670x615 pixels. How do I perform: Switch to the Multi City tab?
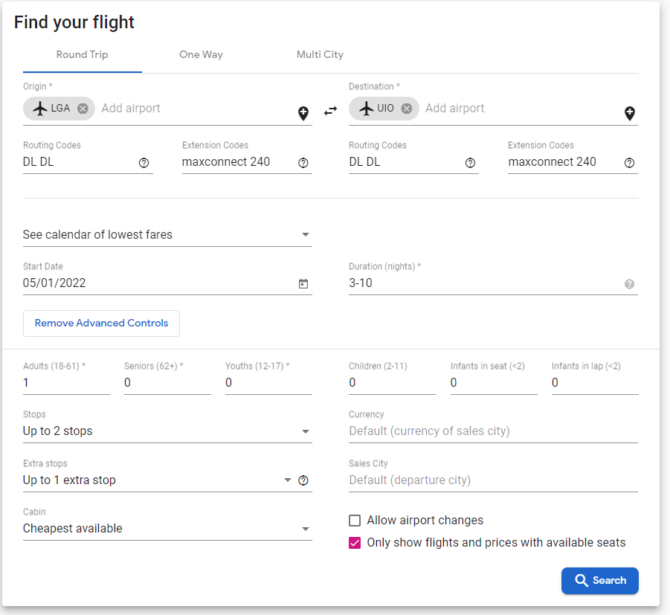pyautogui.click(x=320, y=55)
